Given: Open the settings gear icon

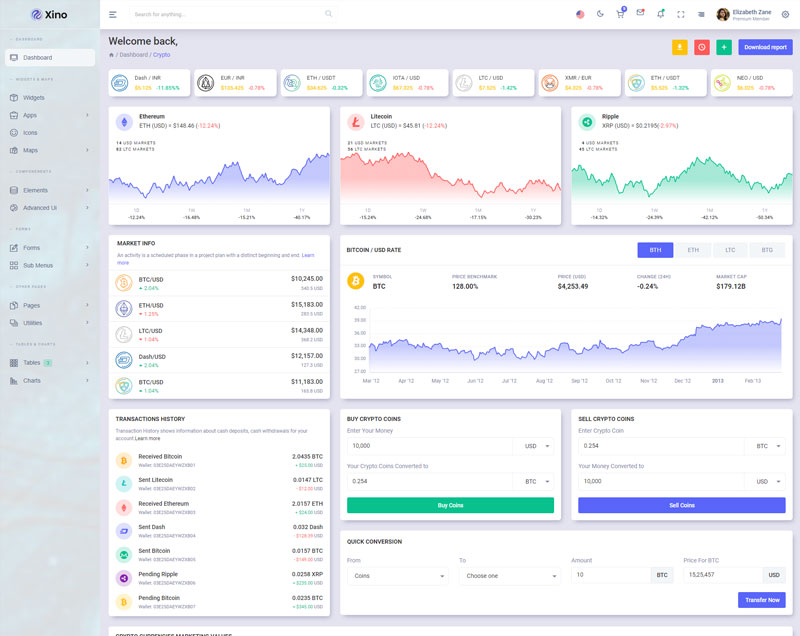Looking at the screenshot, I should pyautogui.click(x=785, y=14).
